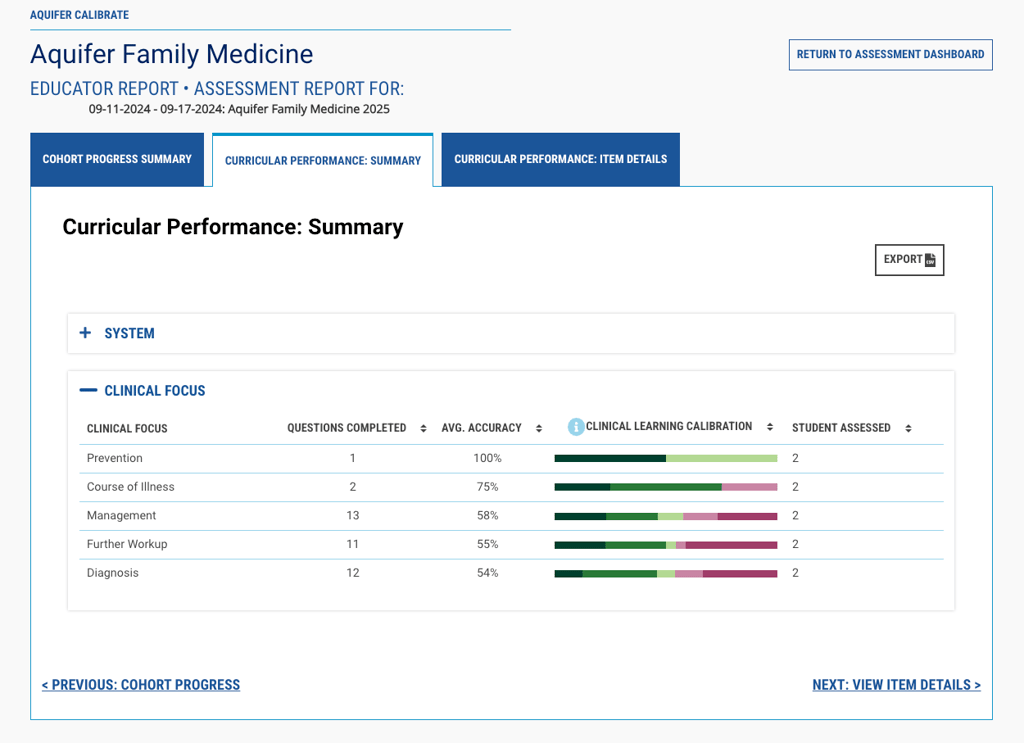Viewport: 1024px width, 743px height.
Task: Open the System accordion header
Action: coord(511,334)
